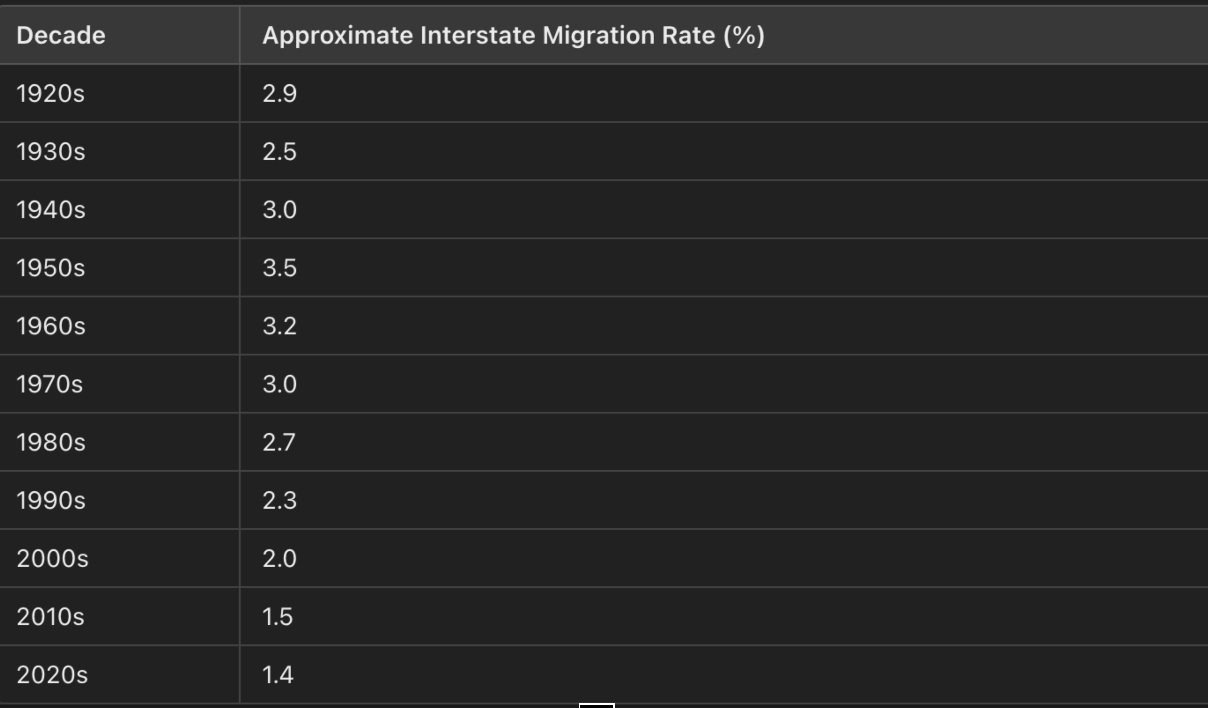Select the 1970s decade cell
This screenshot has width=1208, height=708.
click(x=51, y=384)
